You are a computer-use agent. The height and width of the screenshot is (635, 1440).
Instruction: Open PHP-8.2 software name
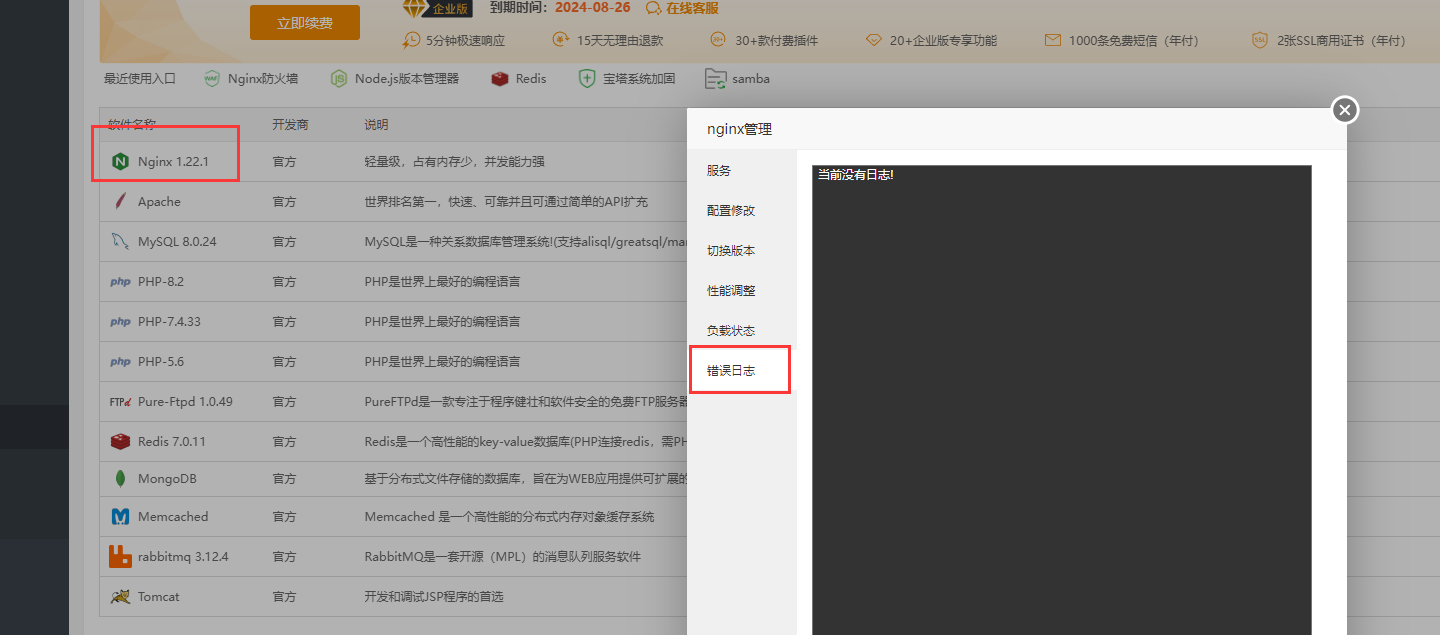coord(161,282)
